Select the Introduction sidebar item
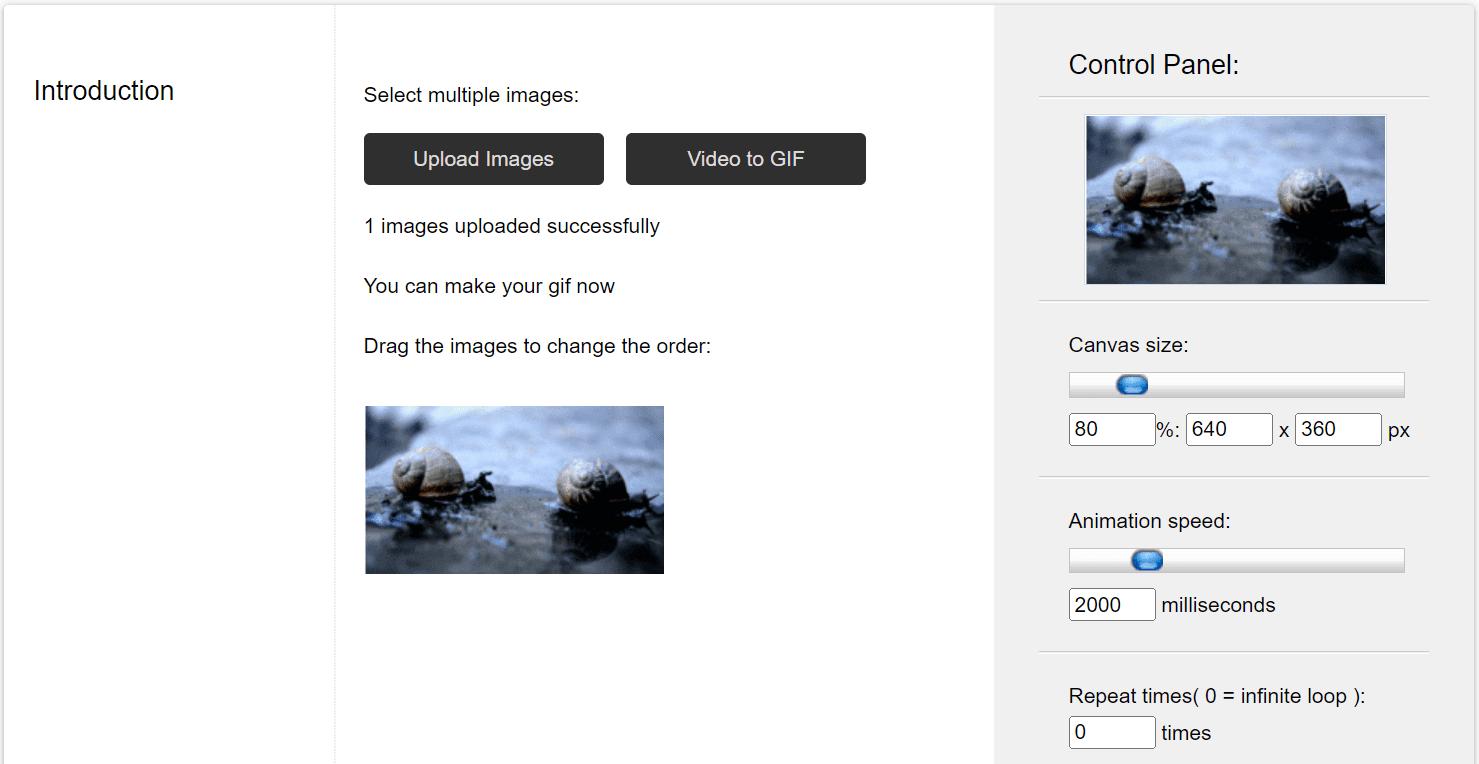This screenshot has width=1479, height=764. pos(104,91)
